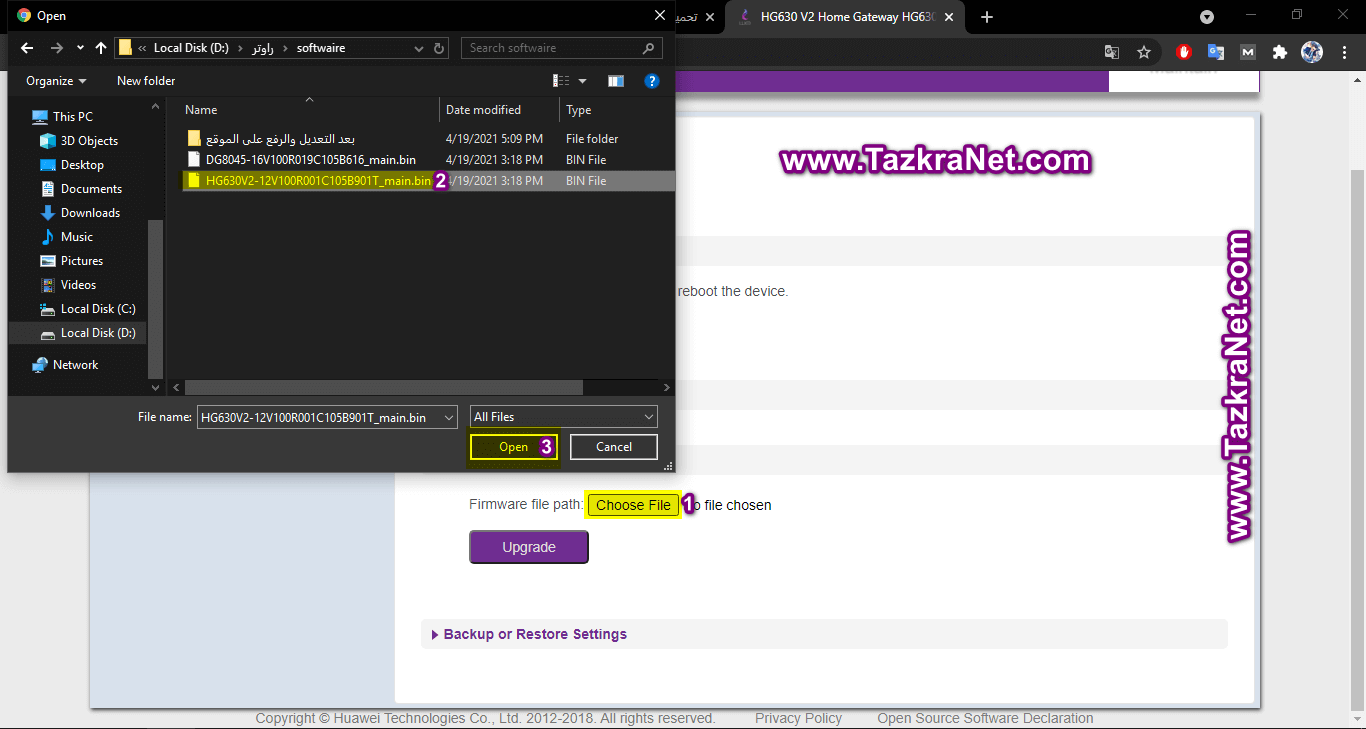Open Chrome's tab search dropdown arrow
This screenshot has height=729, width=1366.
tap(1207, 17)
